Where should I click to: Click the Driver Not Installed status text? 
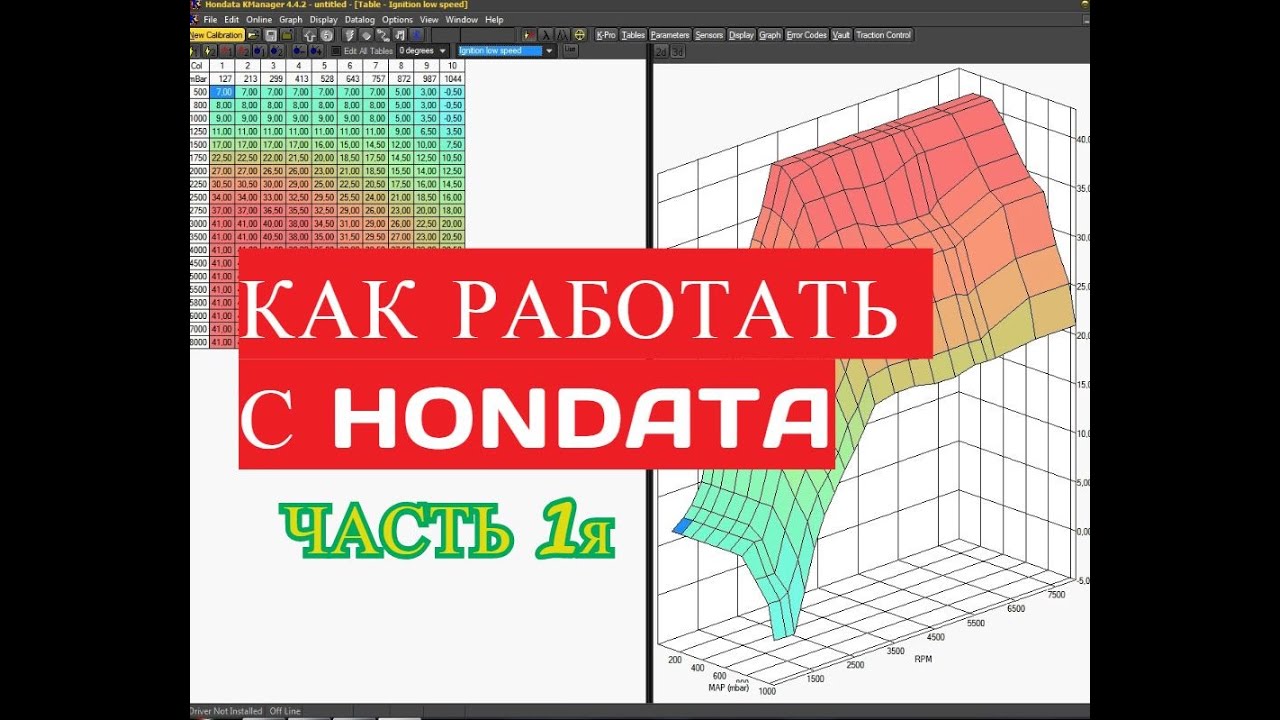click(x=226, y=711)
